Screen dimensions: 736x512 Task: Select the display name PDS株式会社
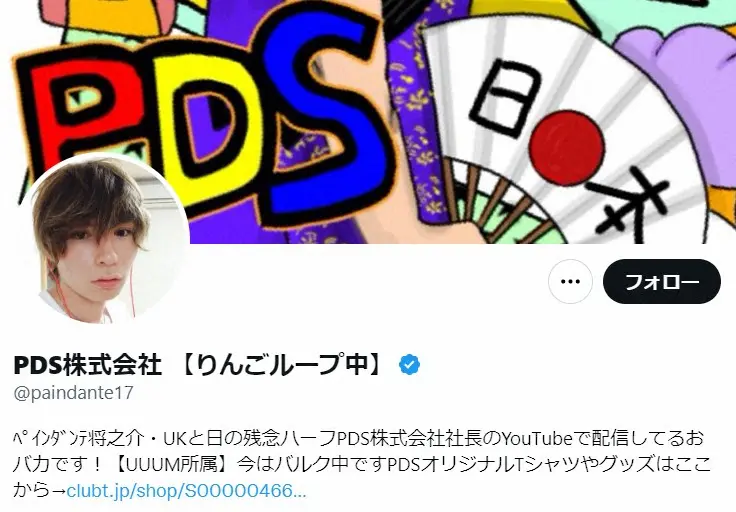(88, 365)
